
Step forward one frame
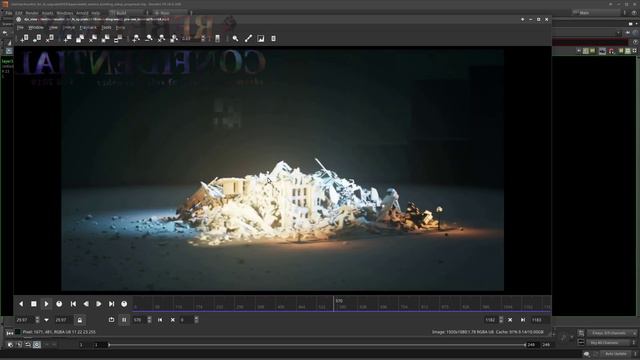point(99,304)
